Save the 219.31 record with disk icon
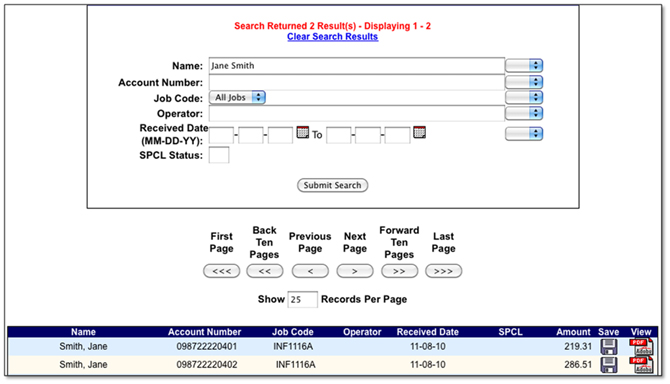The width and height of the screenshot is (670, 384). pos(608,347)
